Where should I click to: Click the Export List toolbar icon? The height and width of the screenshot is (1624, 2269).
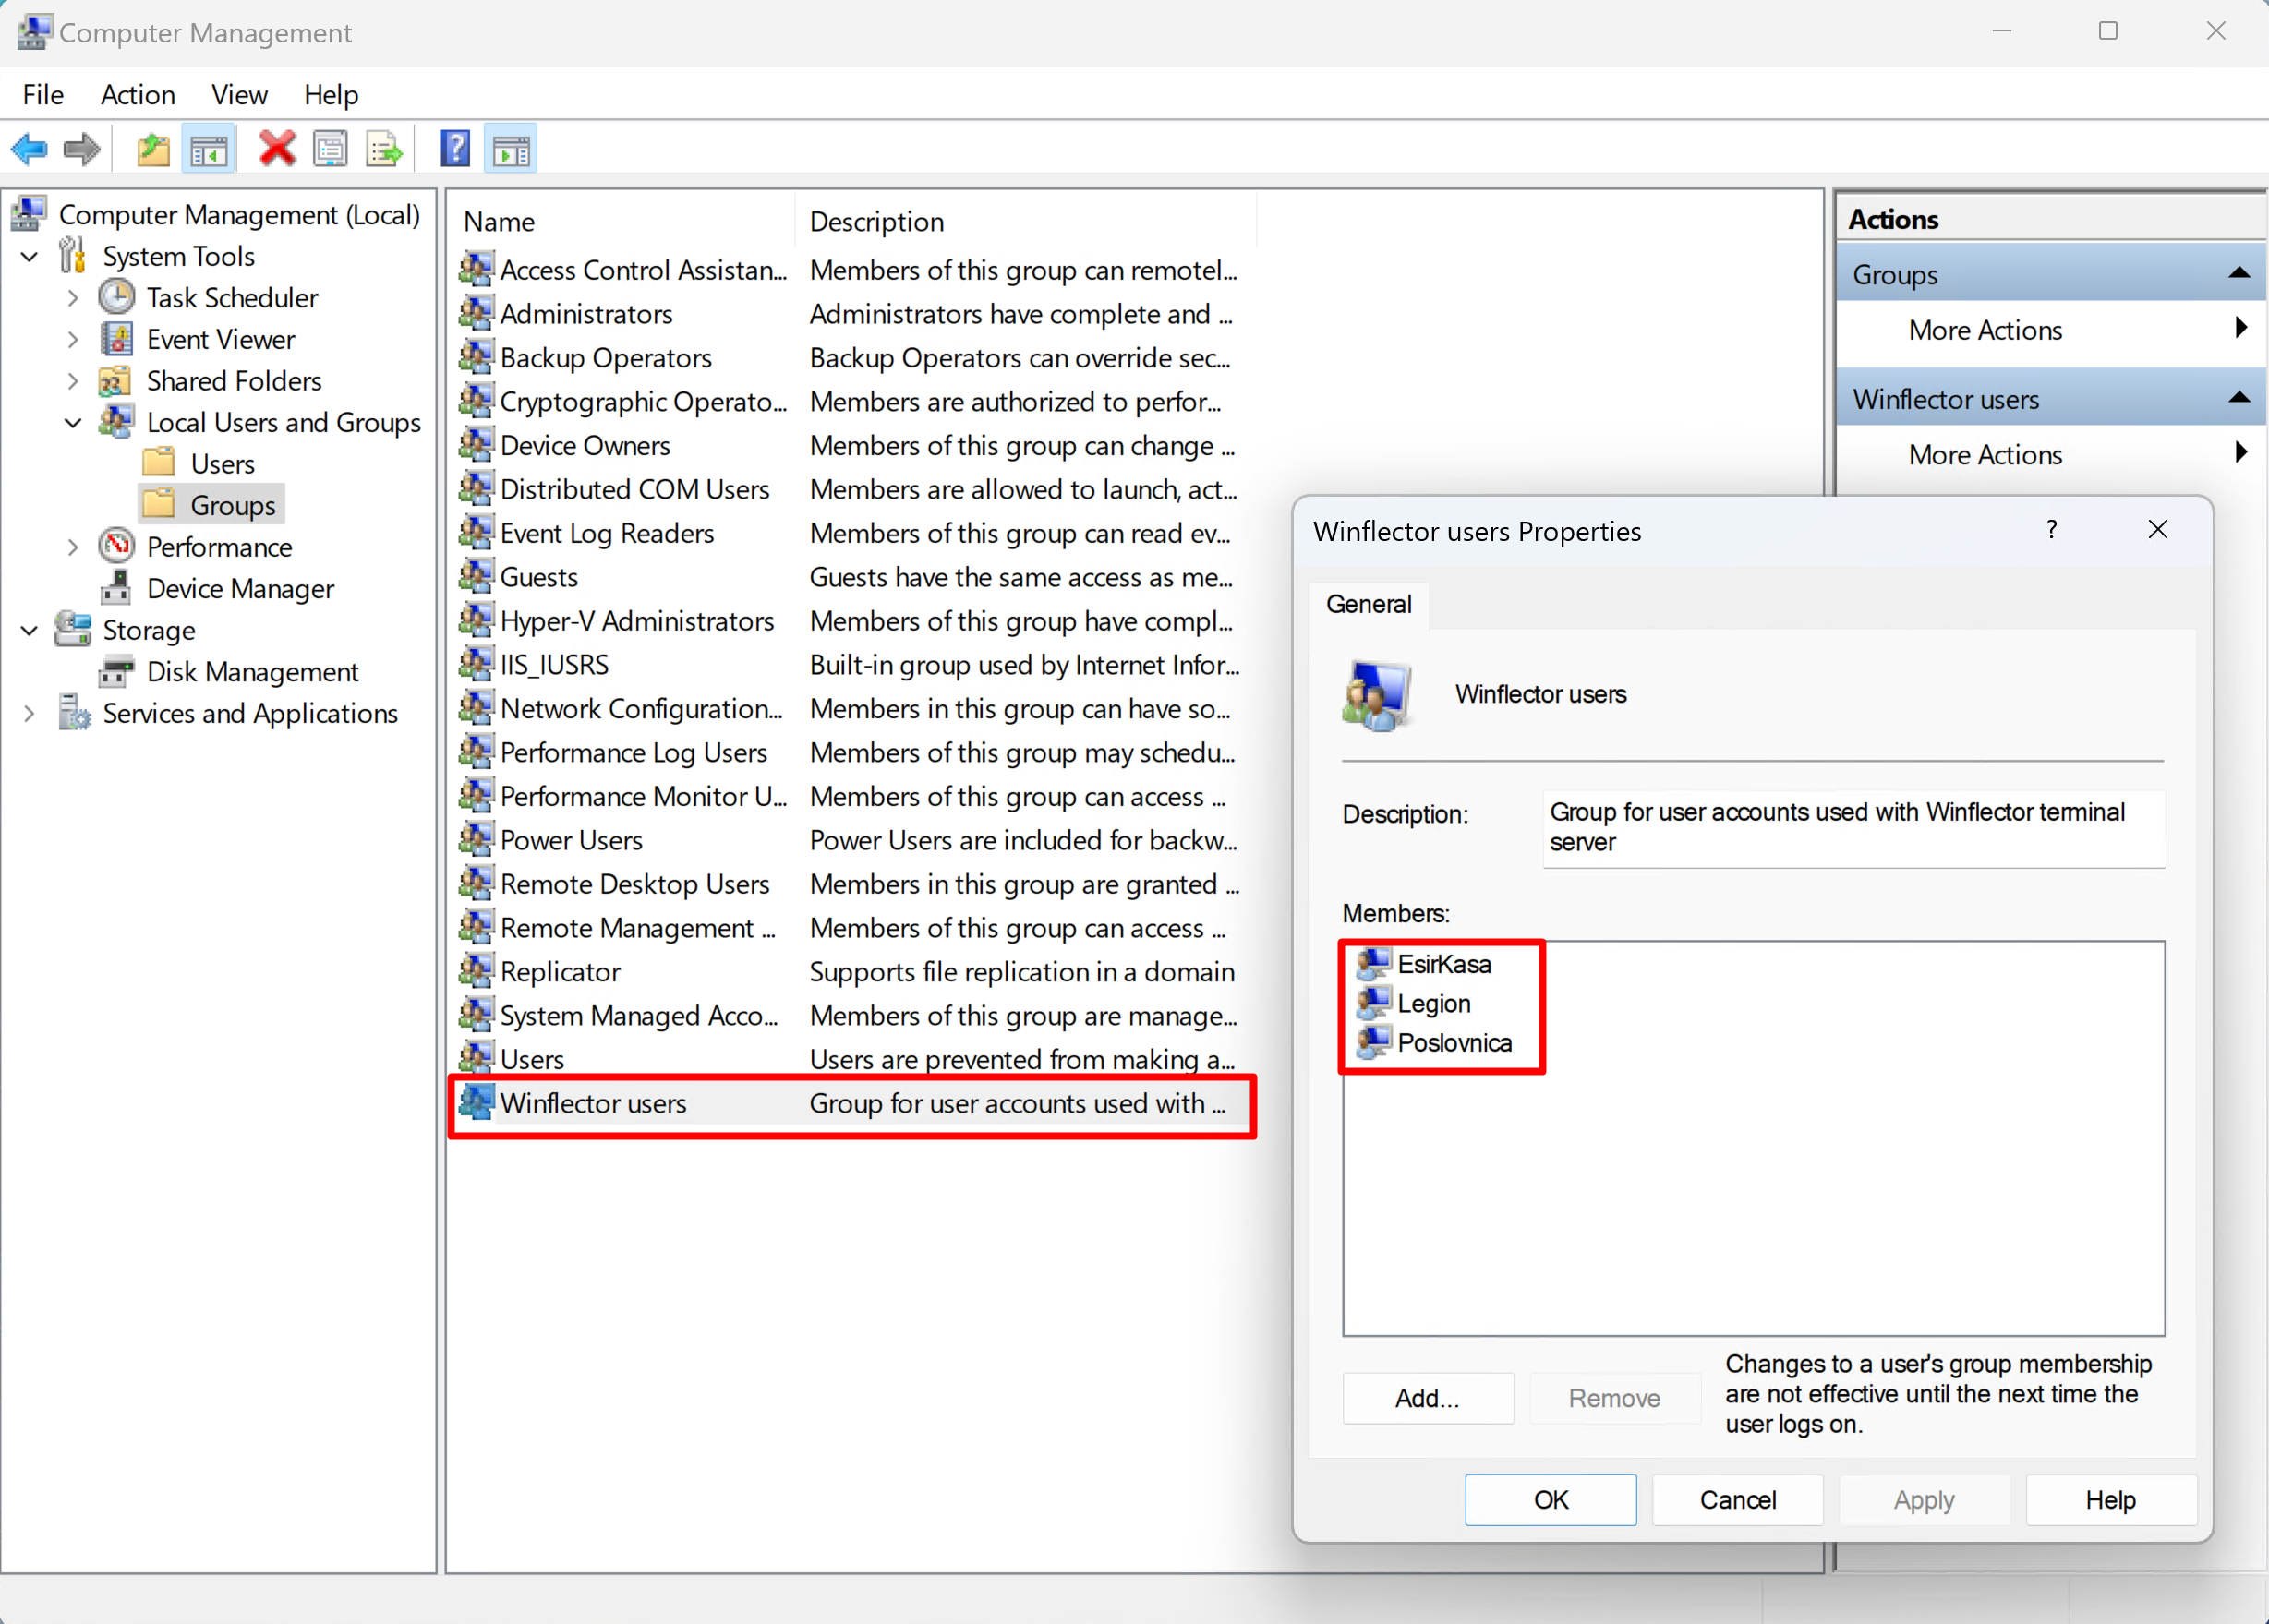click(x=384, y=150)
